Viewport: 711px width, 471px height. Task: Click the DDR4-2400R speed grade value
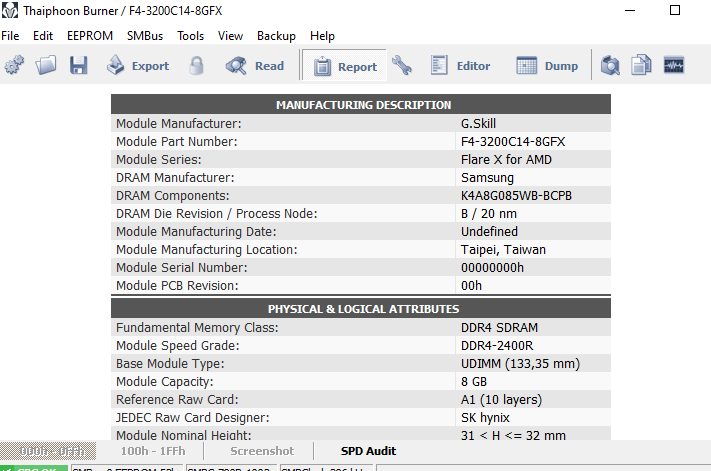[497, 345]
